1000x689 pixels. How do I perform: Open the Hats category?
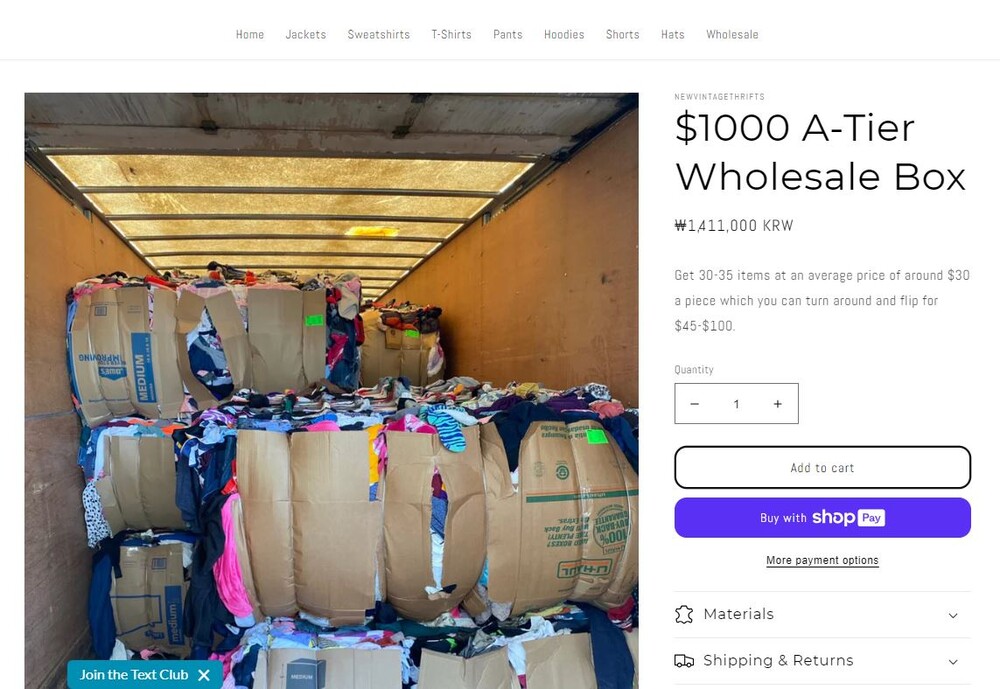[x=673, y=34]
